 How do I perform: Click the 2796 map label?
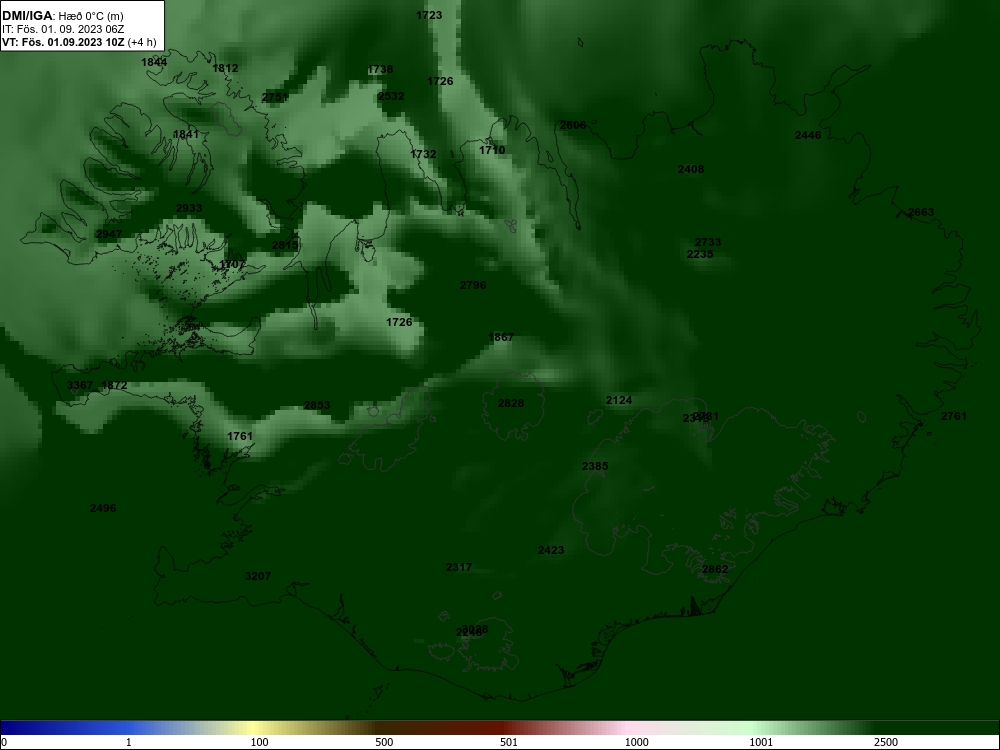(473, 285)
